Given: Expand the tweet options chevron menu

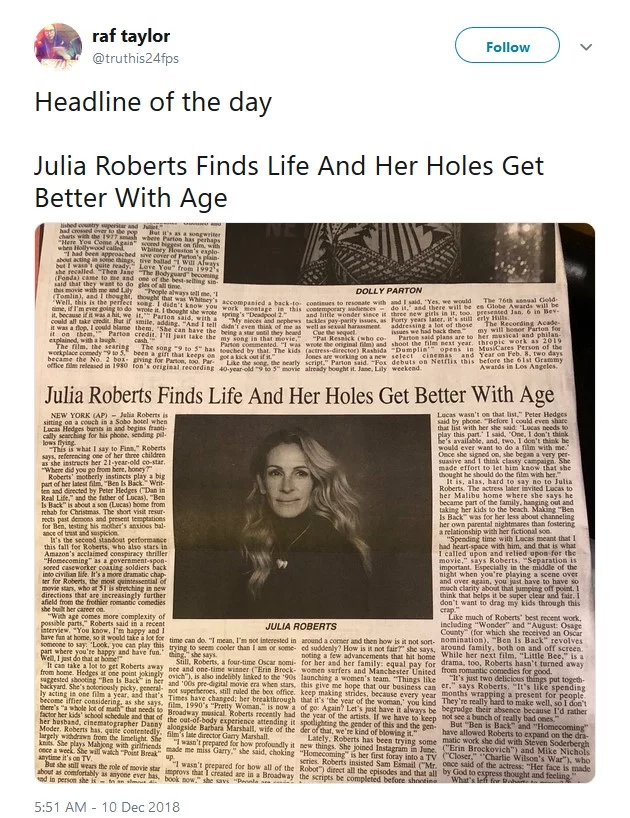Looking at the screenshot, I should pyautogui.click(x=586, y=47).
